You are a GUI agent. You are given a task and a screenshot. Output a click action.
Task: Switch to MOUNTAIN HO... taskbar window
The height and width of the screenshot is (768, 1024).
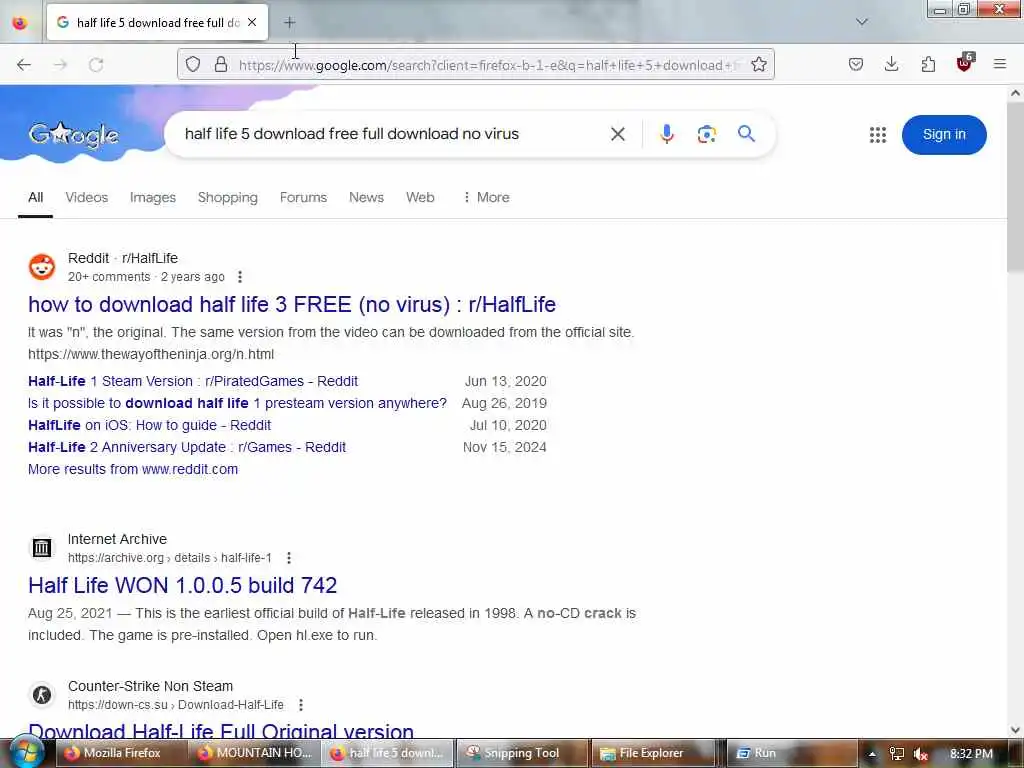click(x=255, y=753)
